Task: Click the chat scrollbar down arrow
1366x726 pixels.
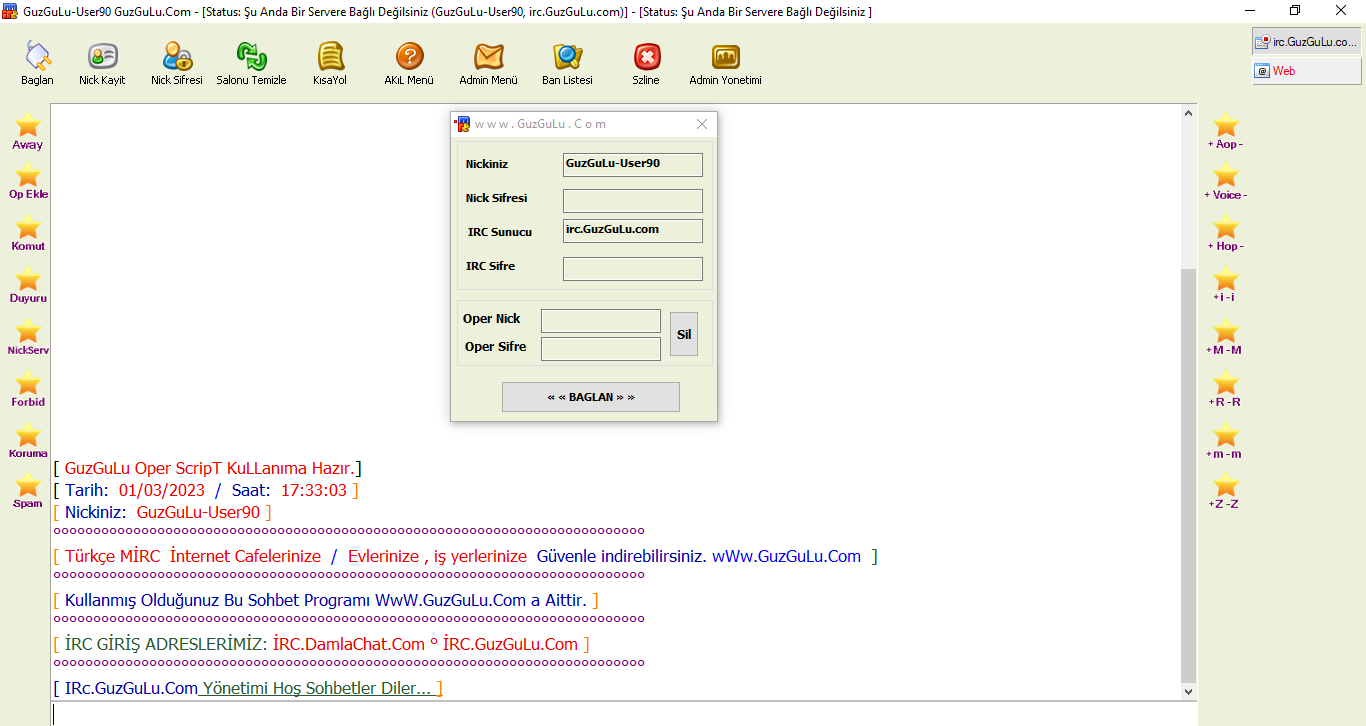Action: [1189, 691]
